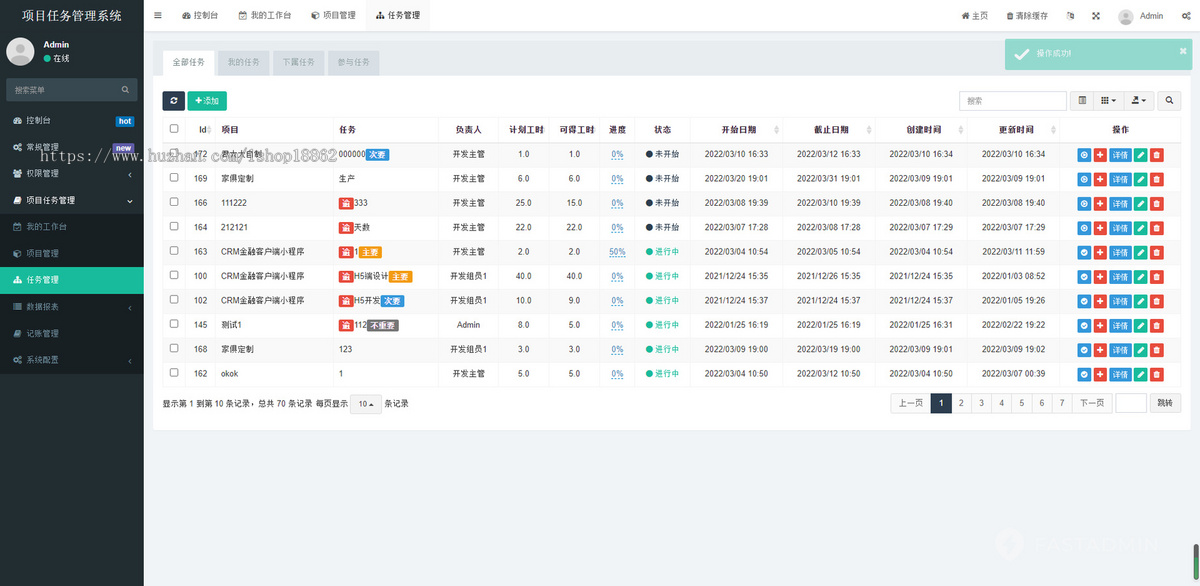Image resolution: width=1200 pixels, height=586 pixels.
Task: Tick the checkbox for row Id 163
Action: coord(173,251)
